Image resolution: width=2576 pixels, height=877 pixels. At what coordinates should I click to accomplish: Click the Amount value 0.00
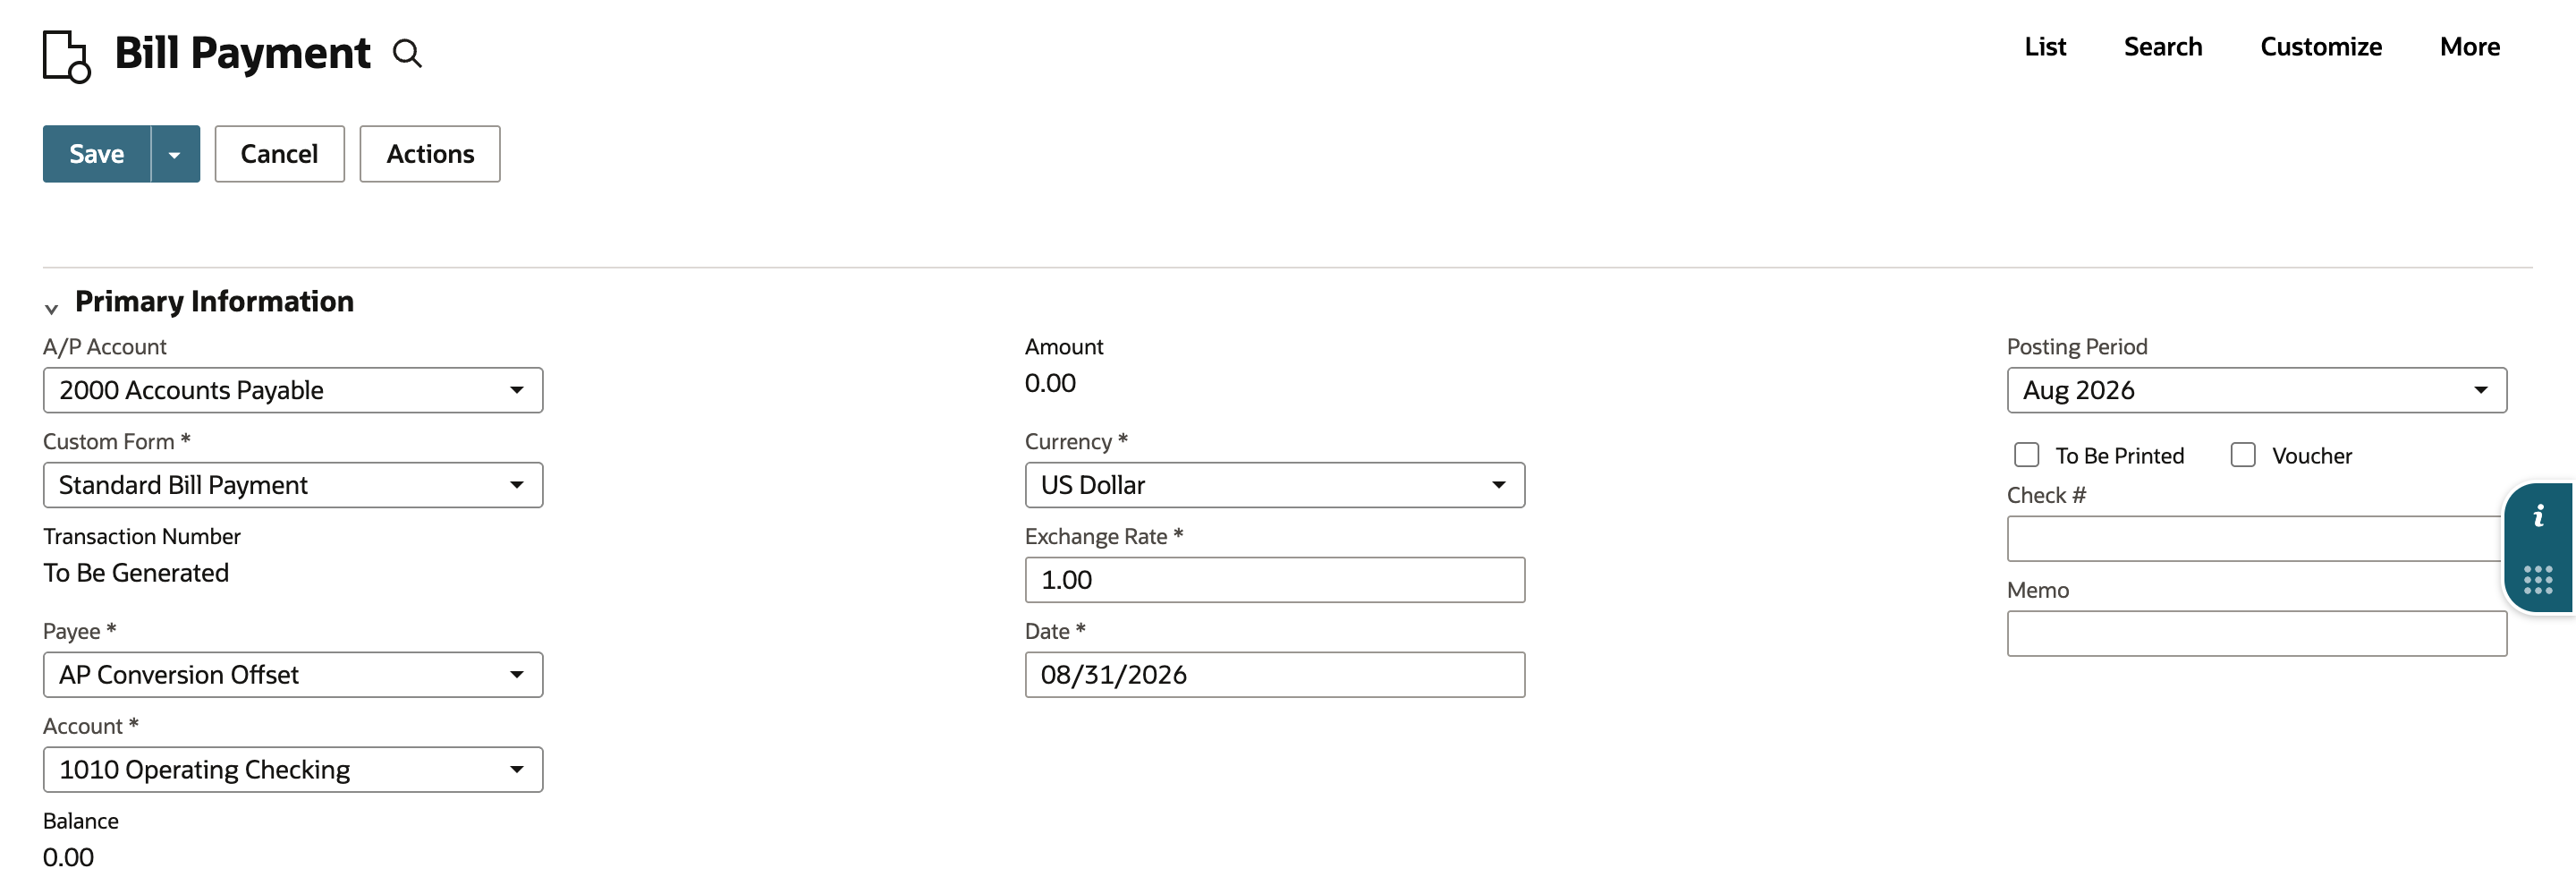coord(1050,383)
